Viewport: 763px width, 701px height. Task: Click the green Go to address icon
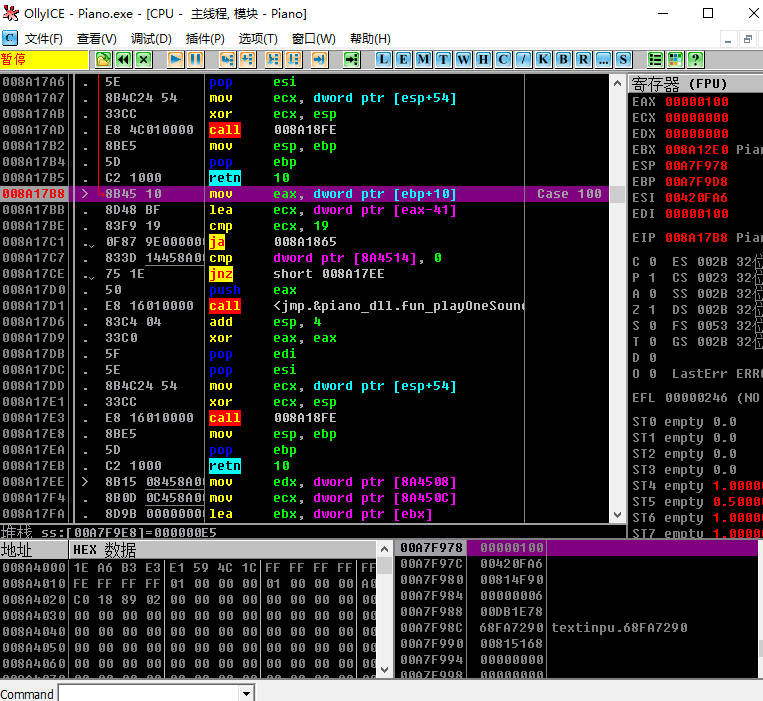tap(351, 60)
